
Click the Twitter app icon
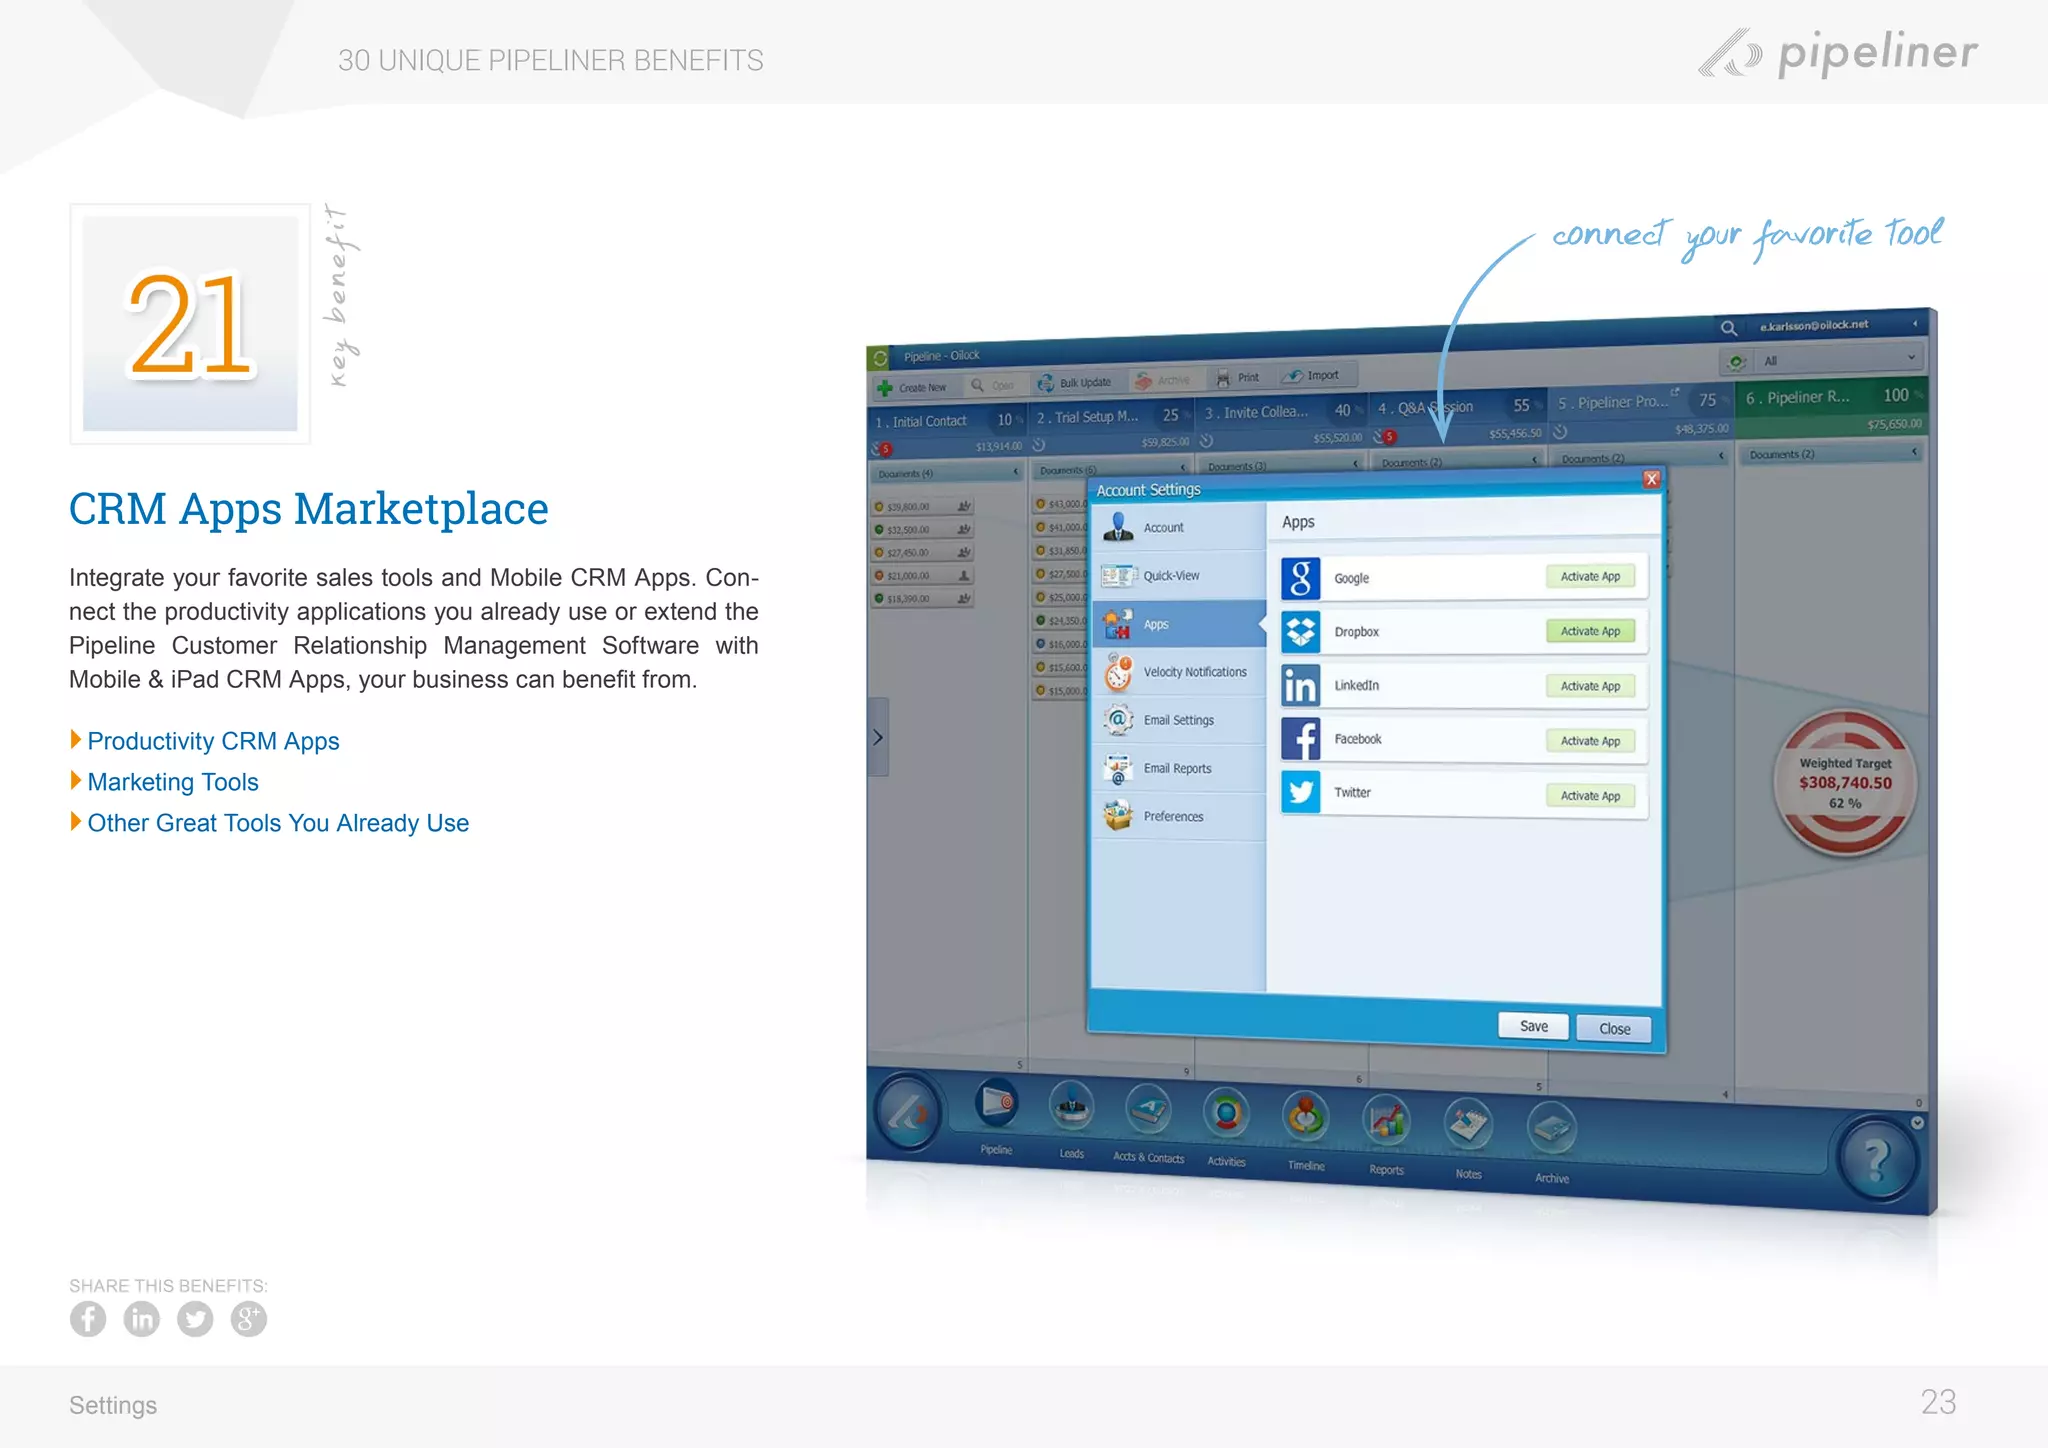click(x=1300, y=793)
